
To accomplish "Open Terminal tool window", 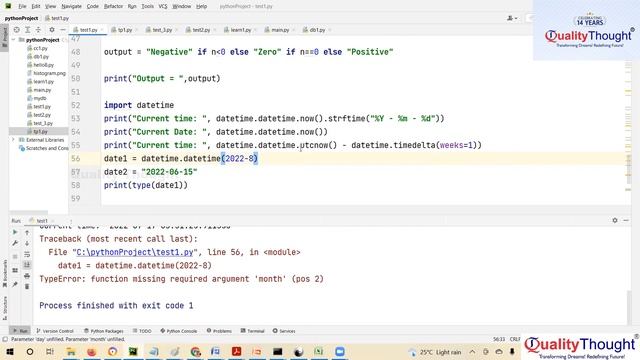I will coord(253,331).
